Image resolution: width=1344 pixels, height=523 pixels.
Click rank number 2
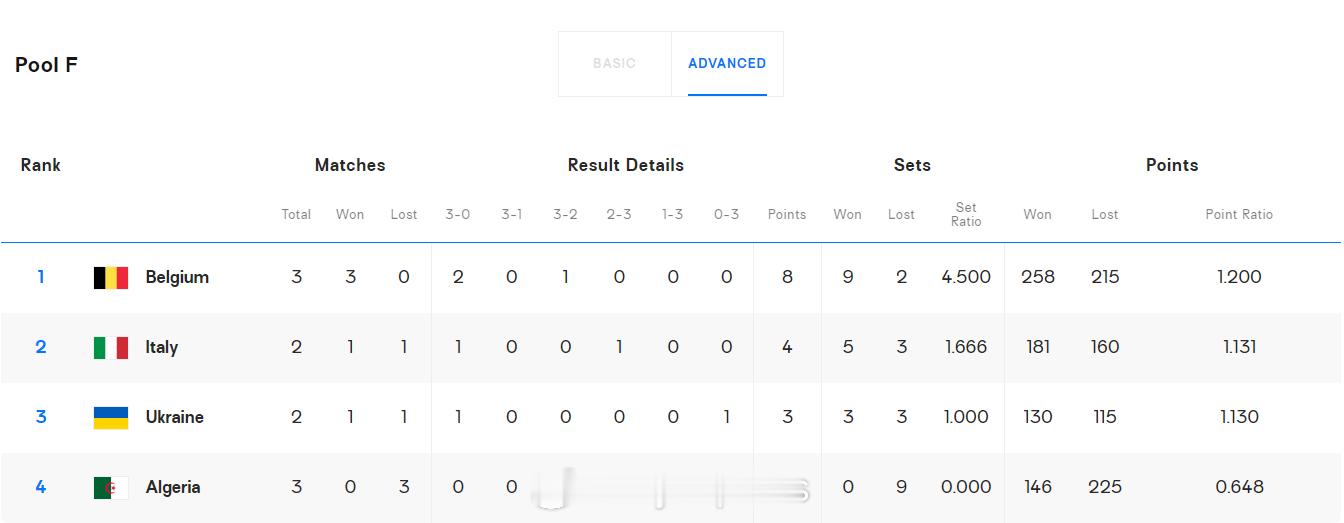point(41,347)
